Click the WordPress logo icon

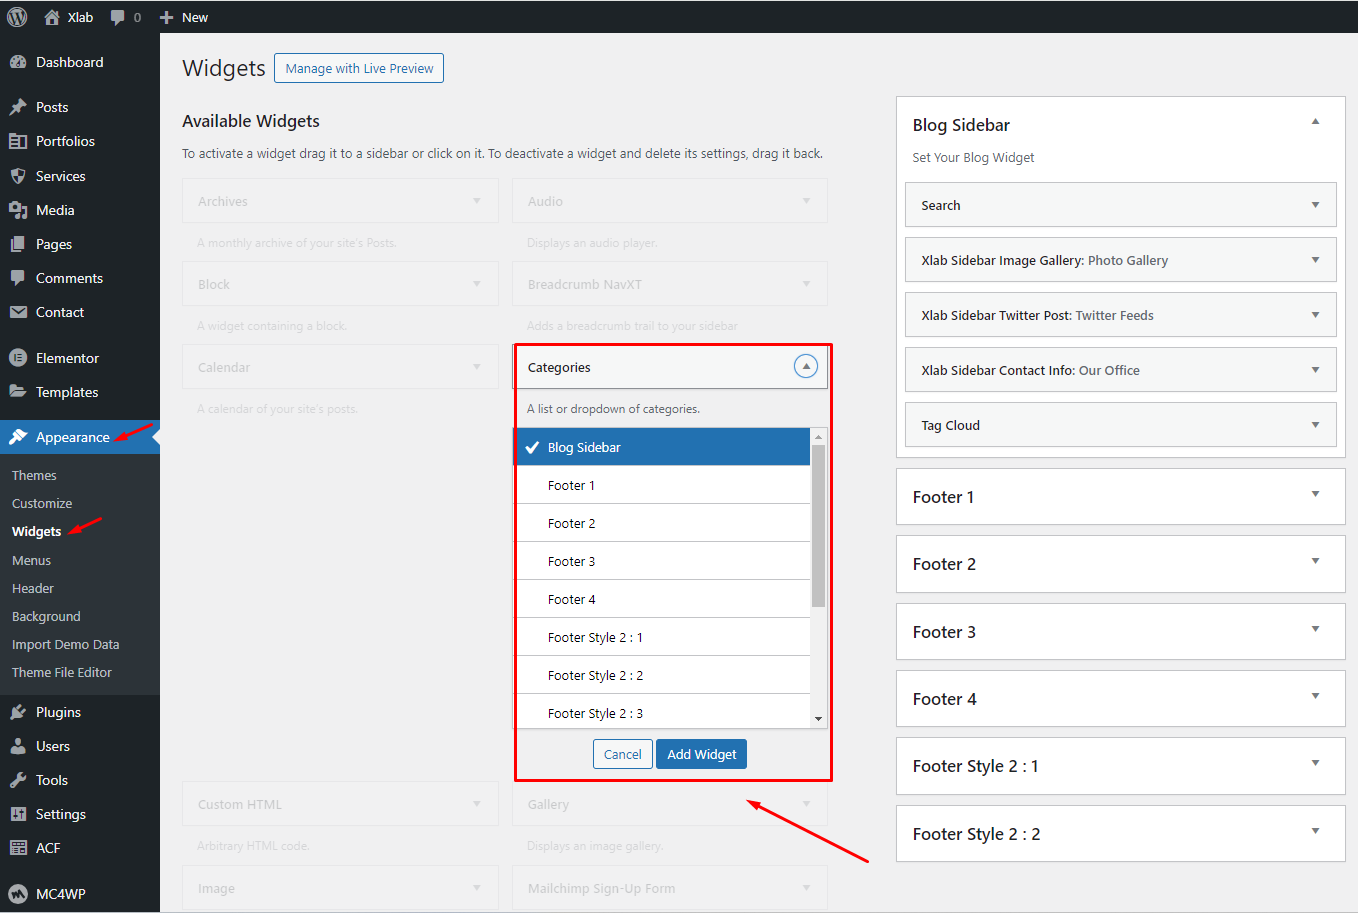coord(17,17)
